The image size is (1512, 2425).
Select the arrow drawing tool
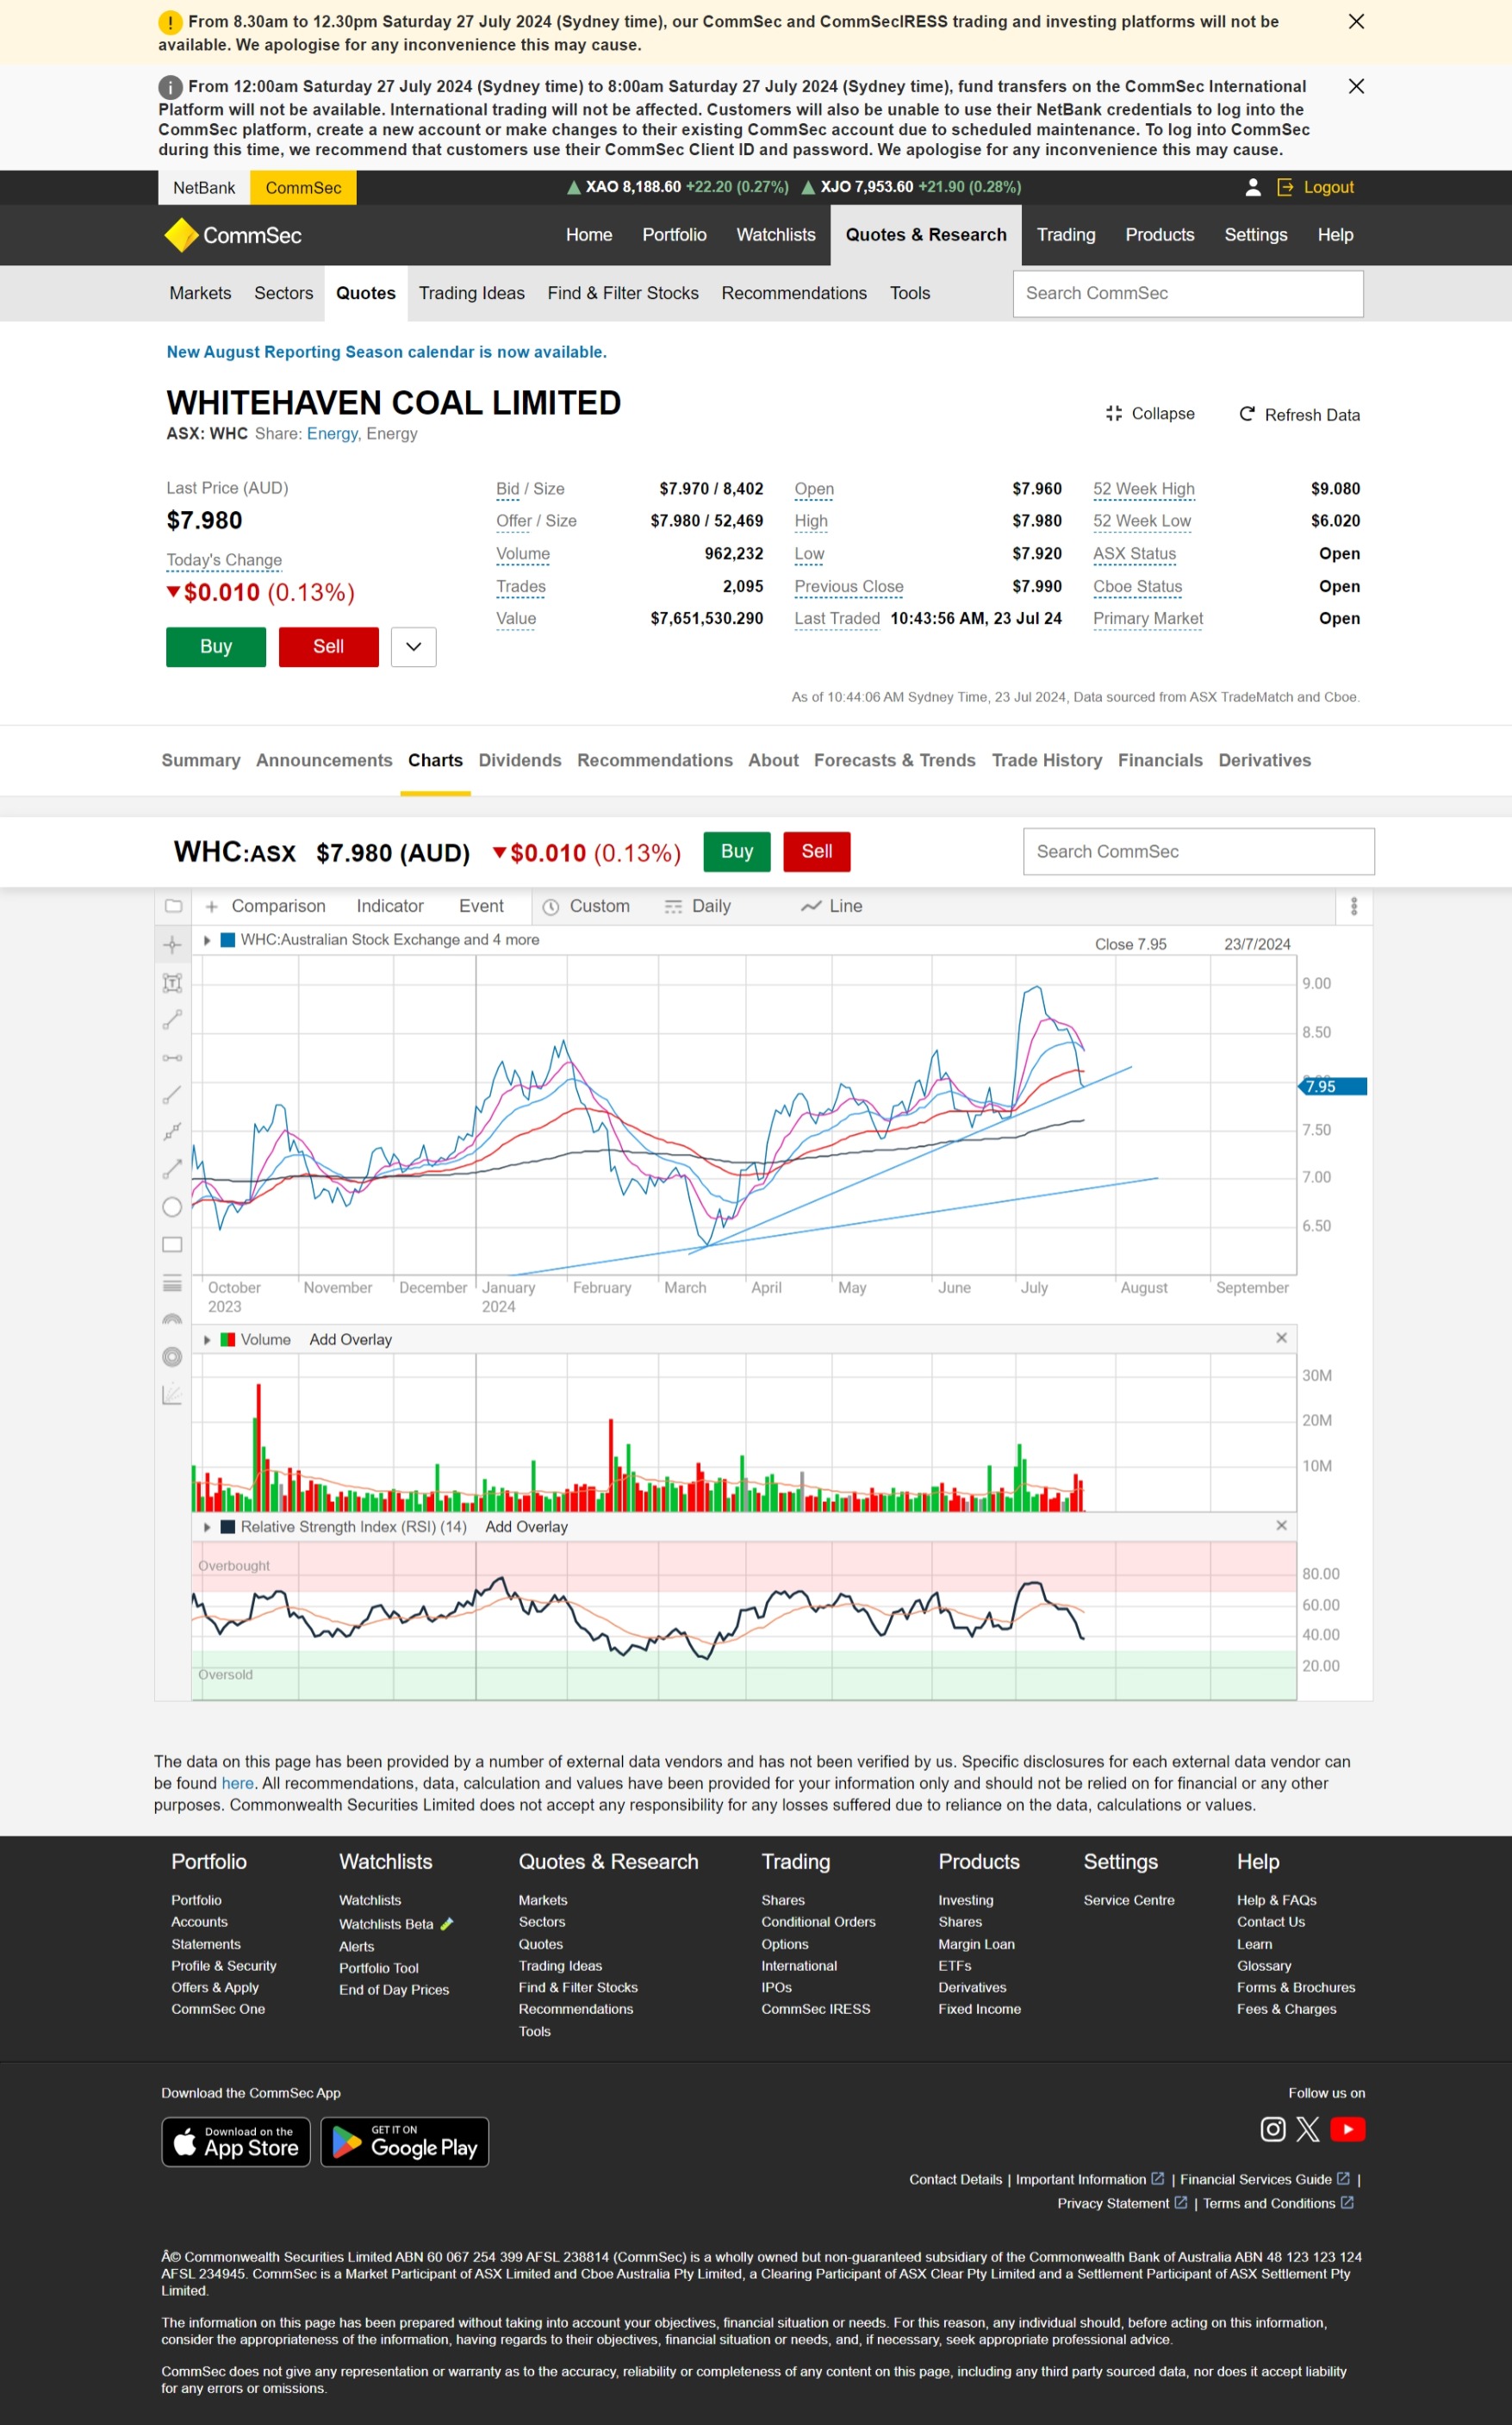click(172, 1168)
